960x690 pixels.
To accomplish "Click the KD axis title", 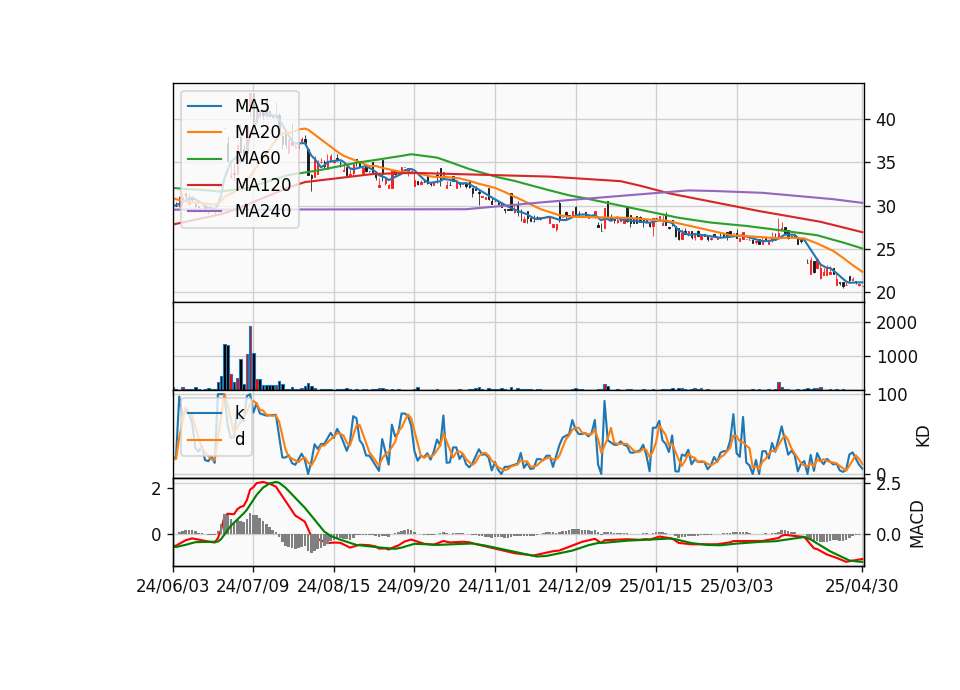I will pyautogui.click(x=923, y=436).
